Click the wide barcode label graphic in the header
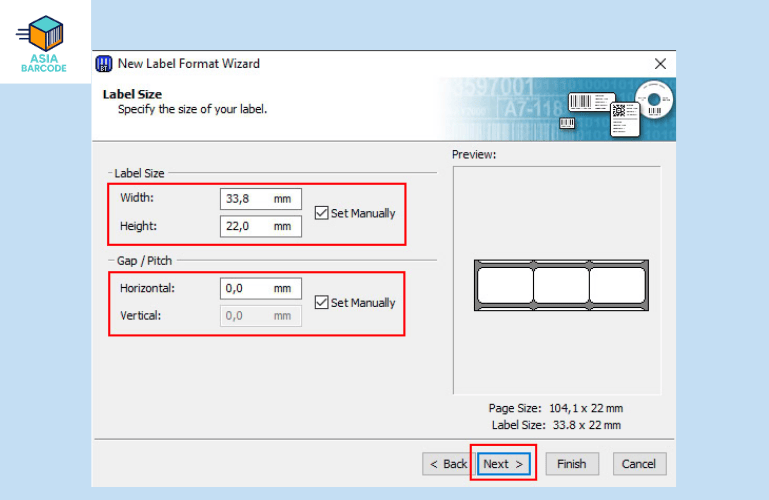The width and height of the screenshot is (769, 500). pyautogui.click(x=587, y=101)
